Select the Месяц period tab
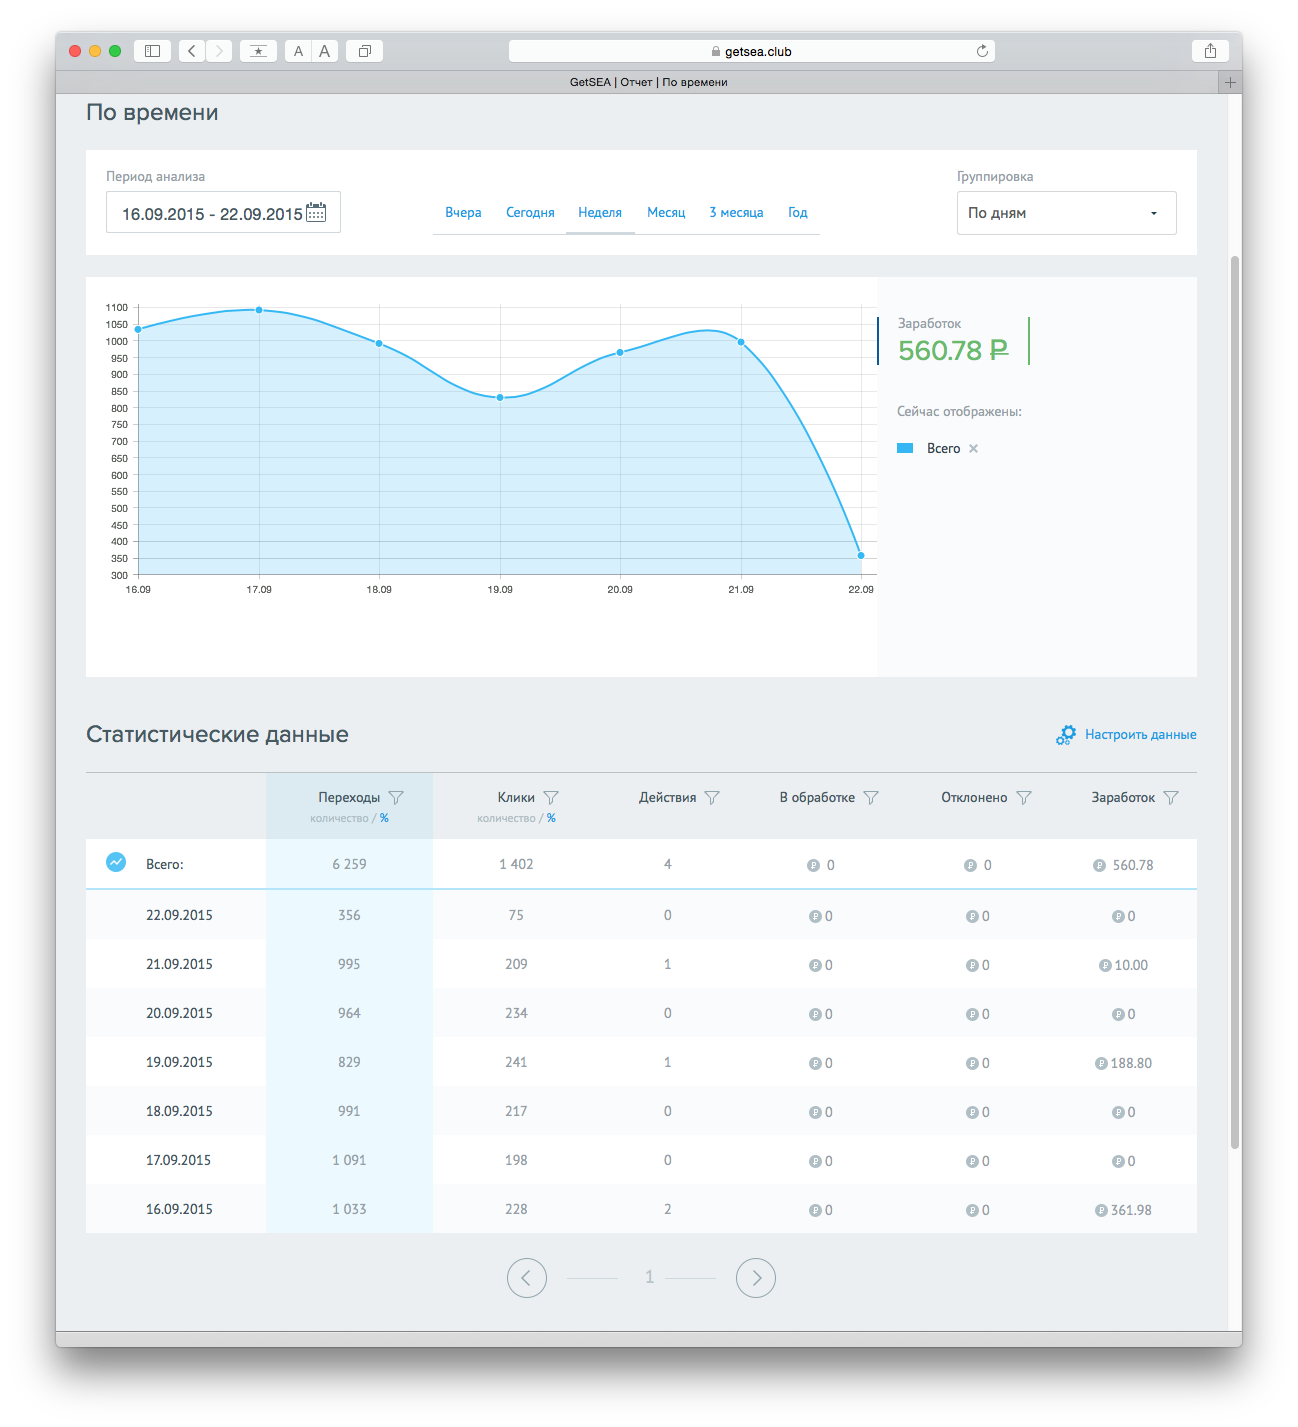This screenshot has height=1427, width=1298. pos(666,212)
